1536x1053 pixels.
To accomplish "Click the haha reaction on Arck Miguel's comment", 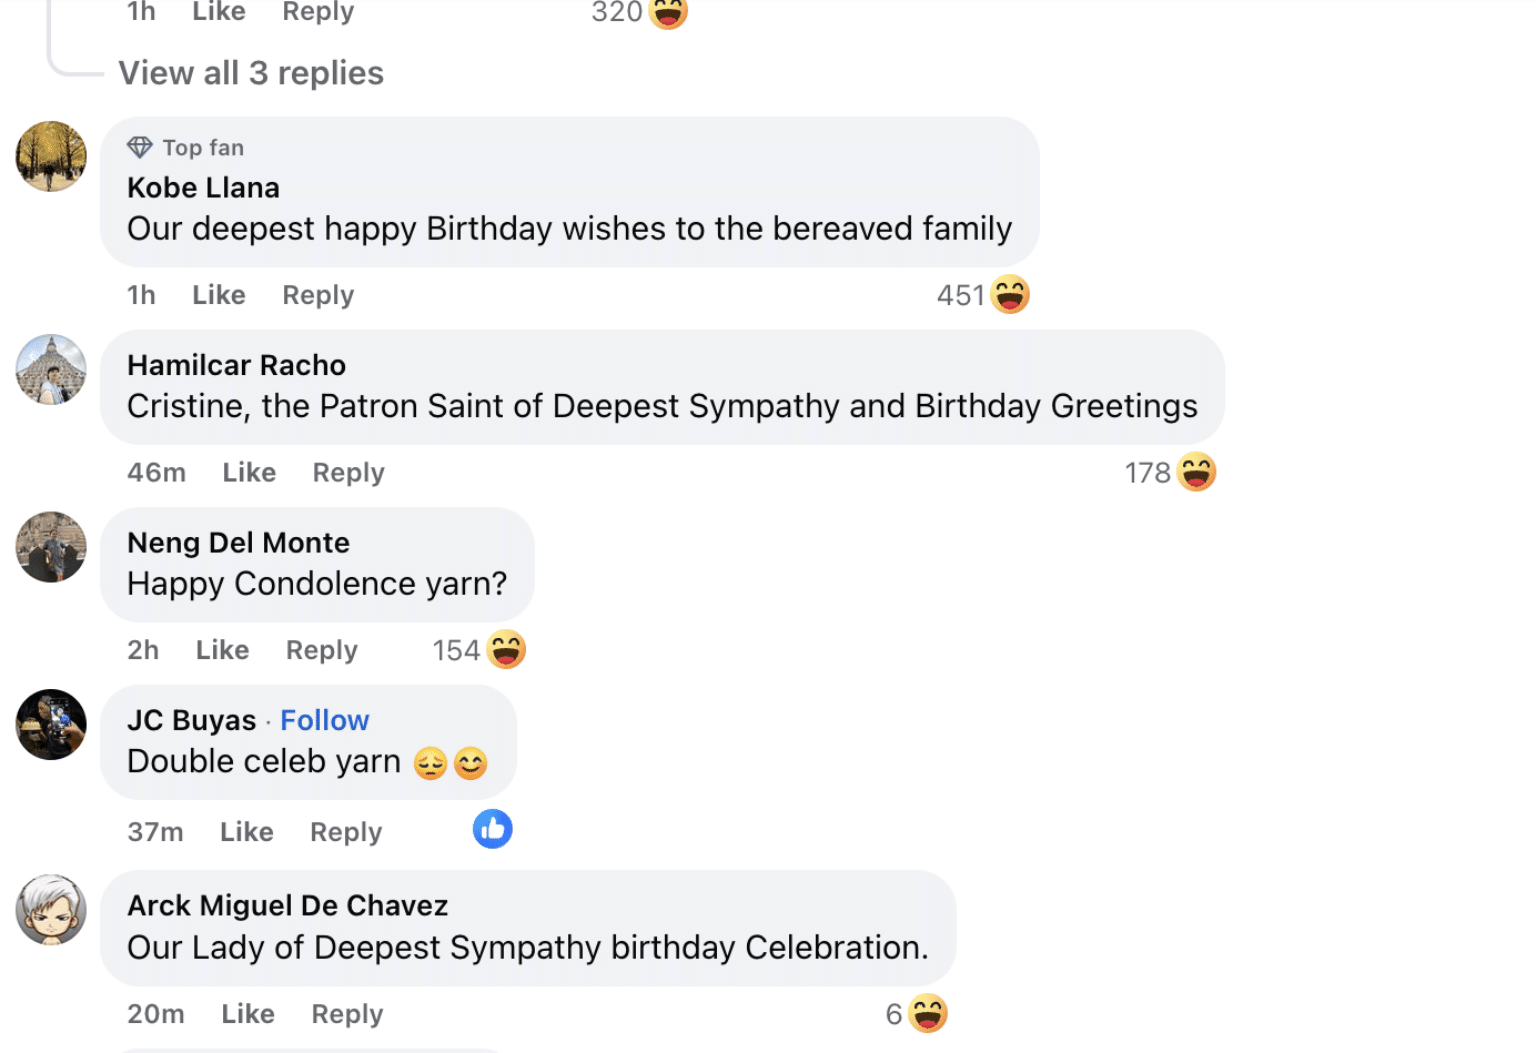I will 928,1013.
